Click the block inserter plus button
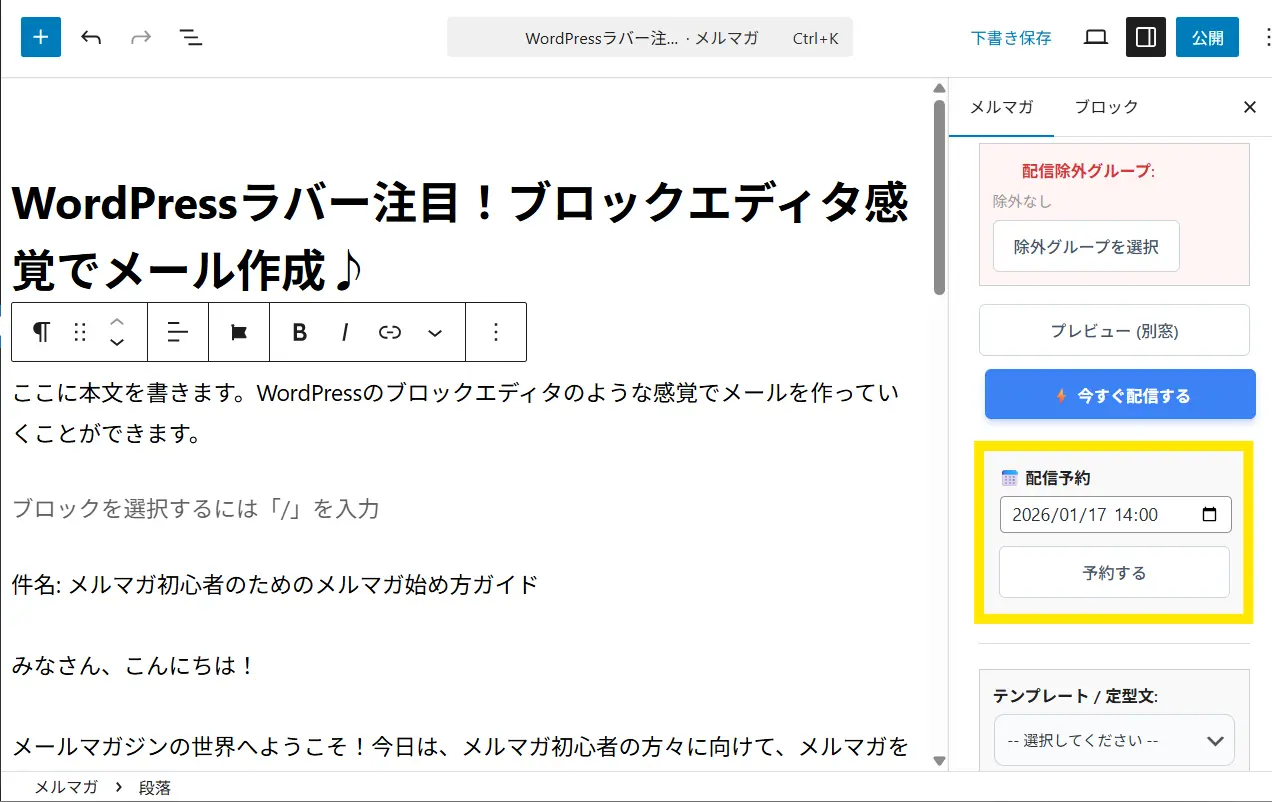 (x=41, y=37)
